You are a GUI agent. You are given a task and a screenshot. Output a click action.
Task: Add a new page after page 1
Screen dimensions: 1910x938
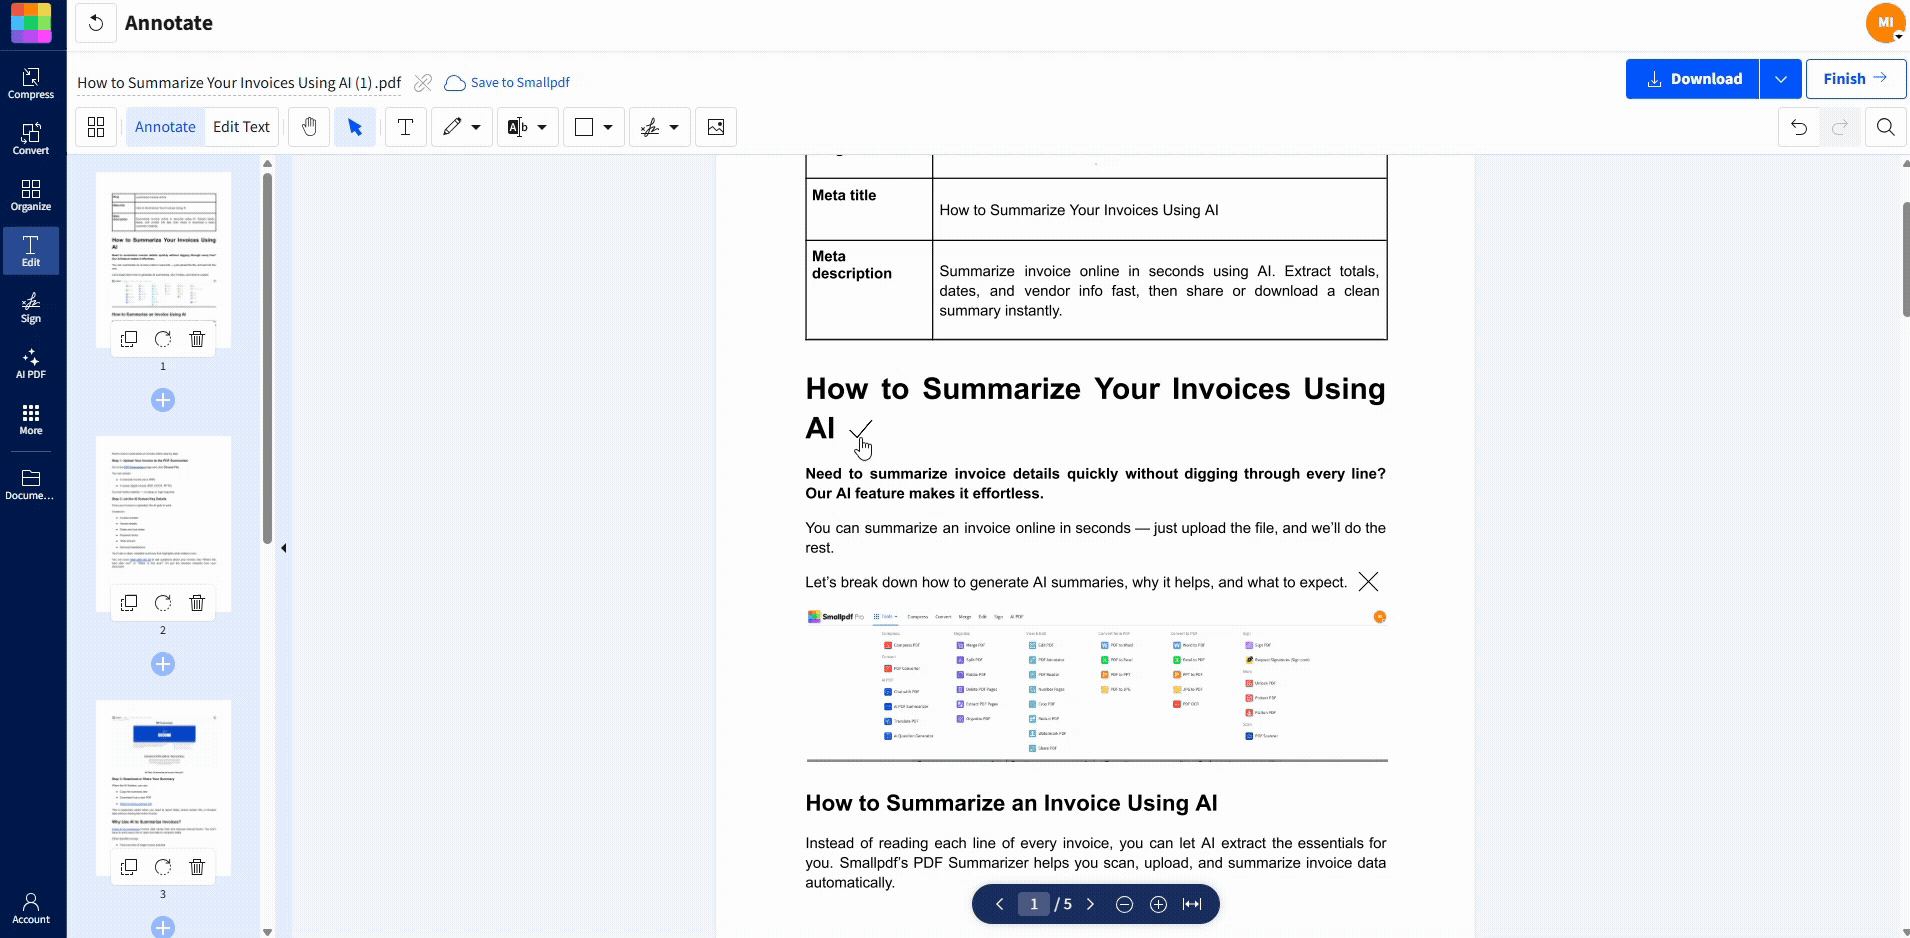coord(163,400)
